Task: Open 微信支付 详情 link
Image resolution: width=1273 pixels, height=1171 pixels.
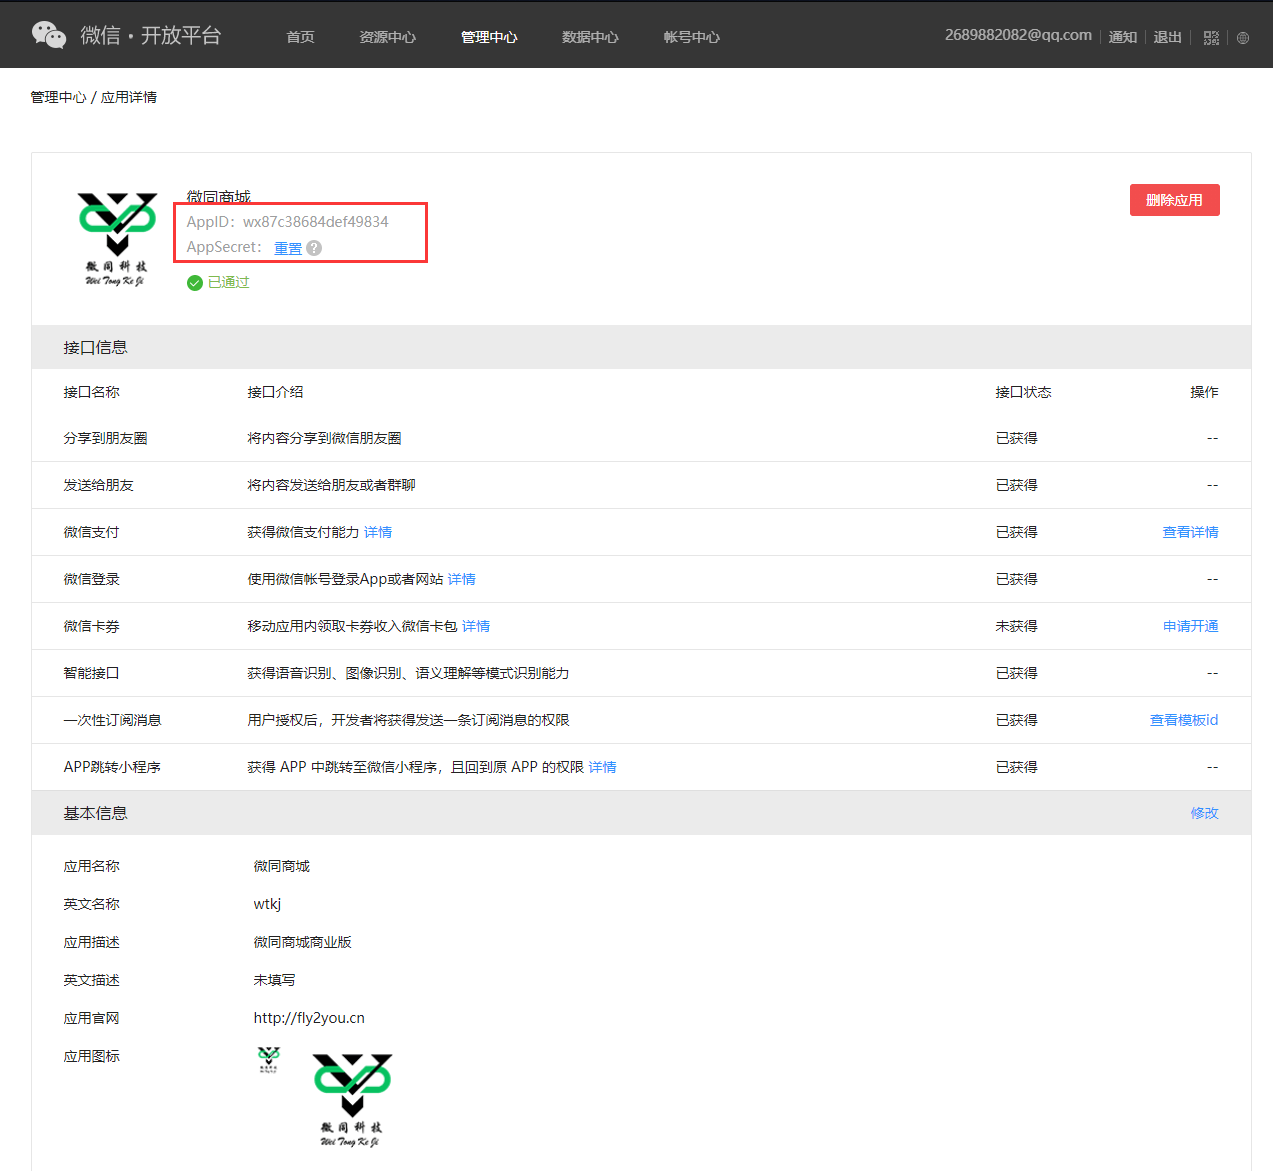Action: point(378,532)
